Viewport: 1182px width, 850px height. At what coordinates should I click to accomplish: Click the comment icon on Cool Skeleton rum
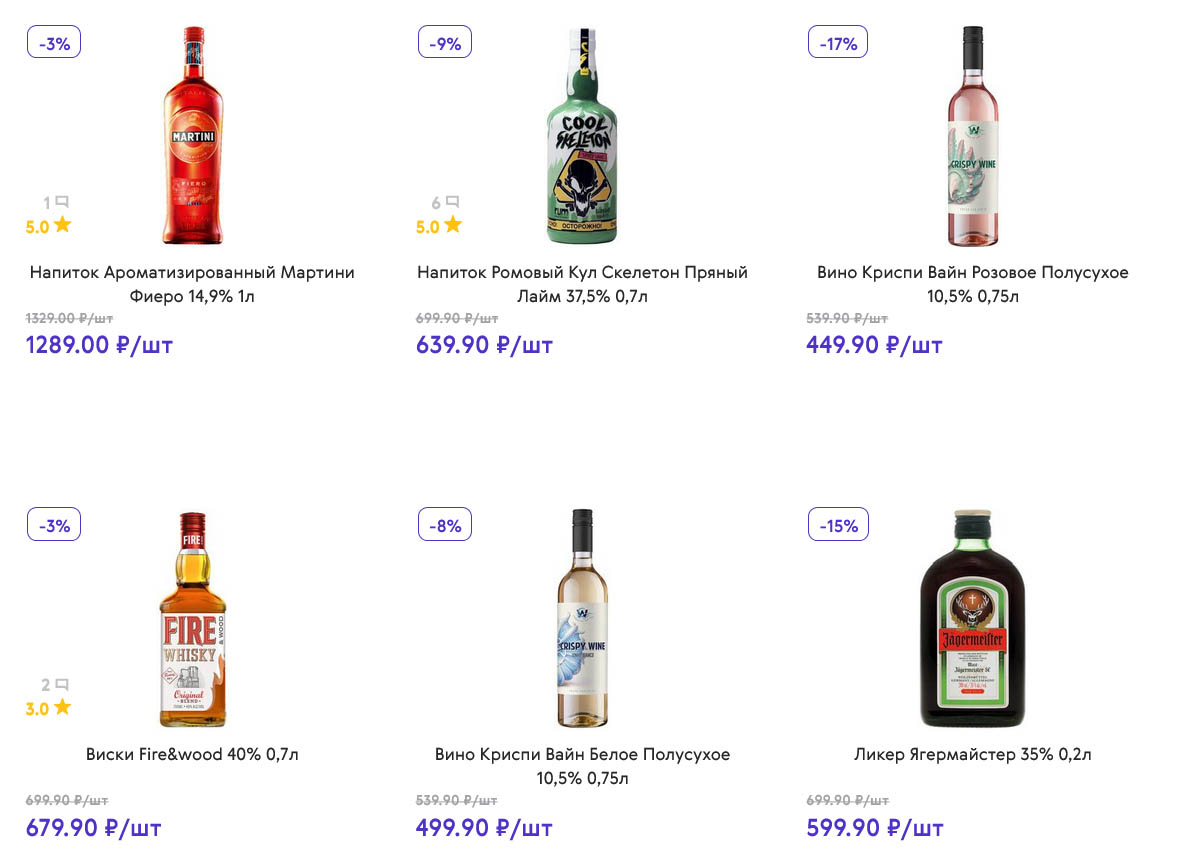pyautogui.click(x=452, y=202)
